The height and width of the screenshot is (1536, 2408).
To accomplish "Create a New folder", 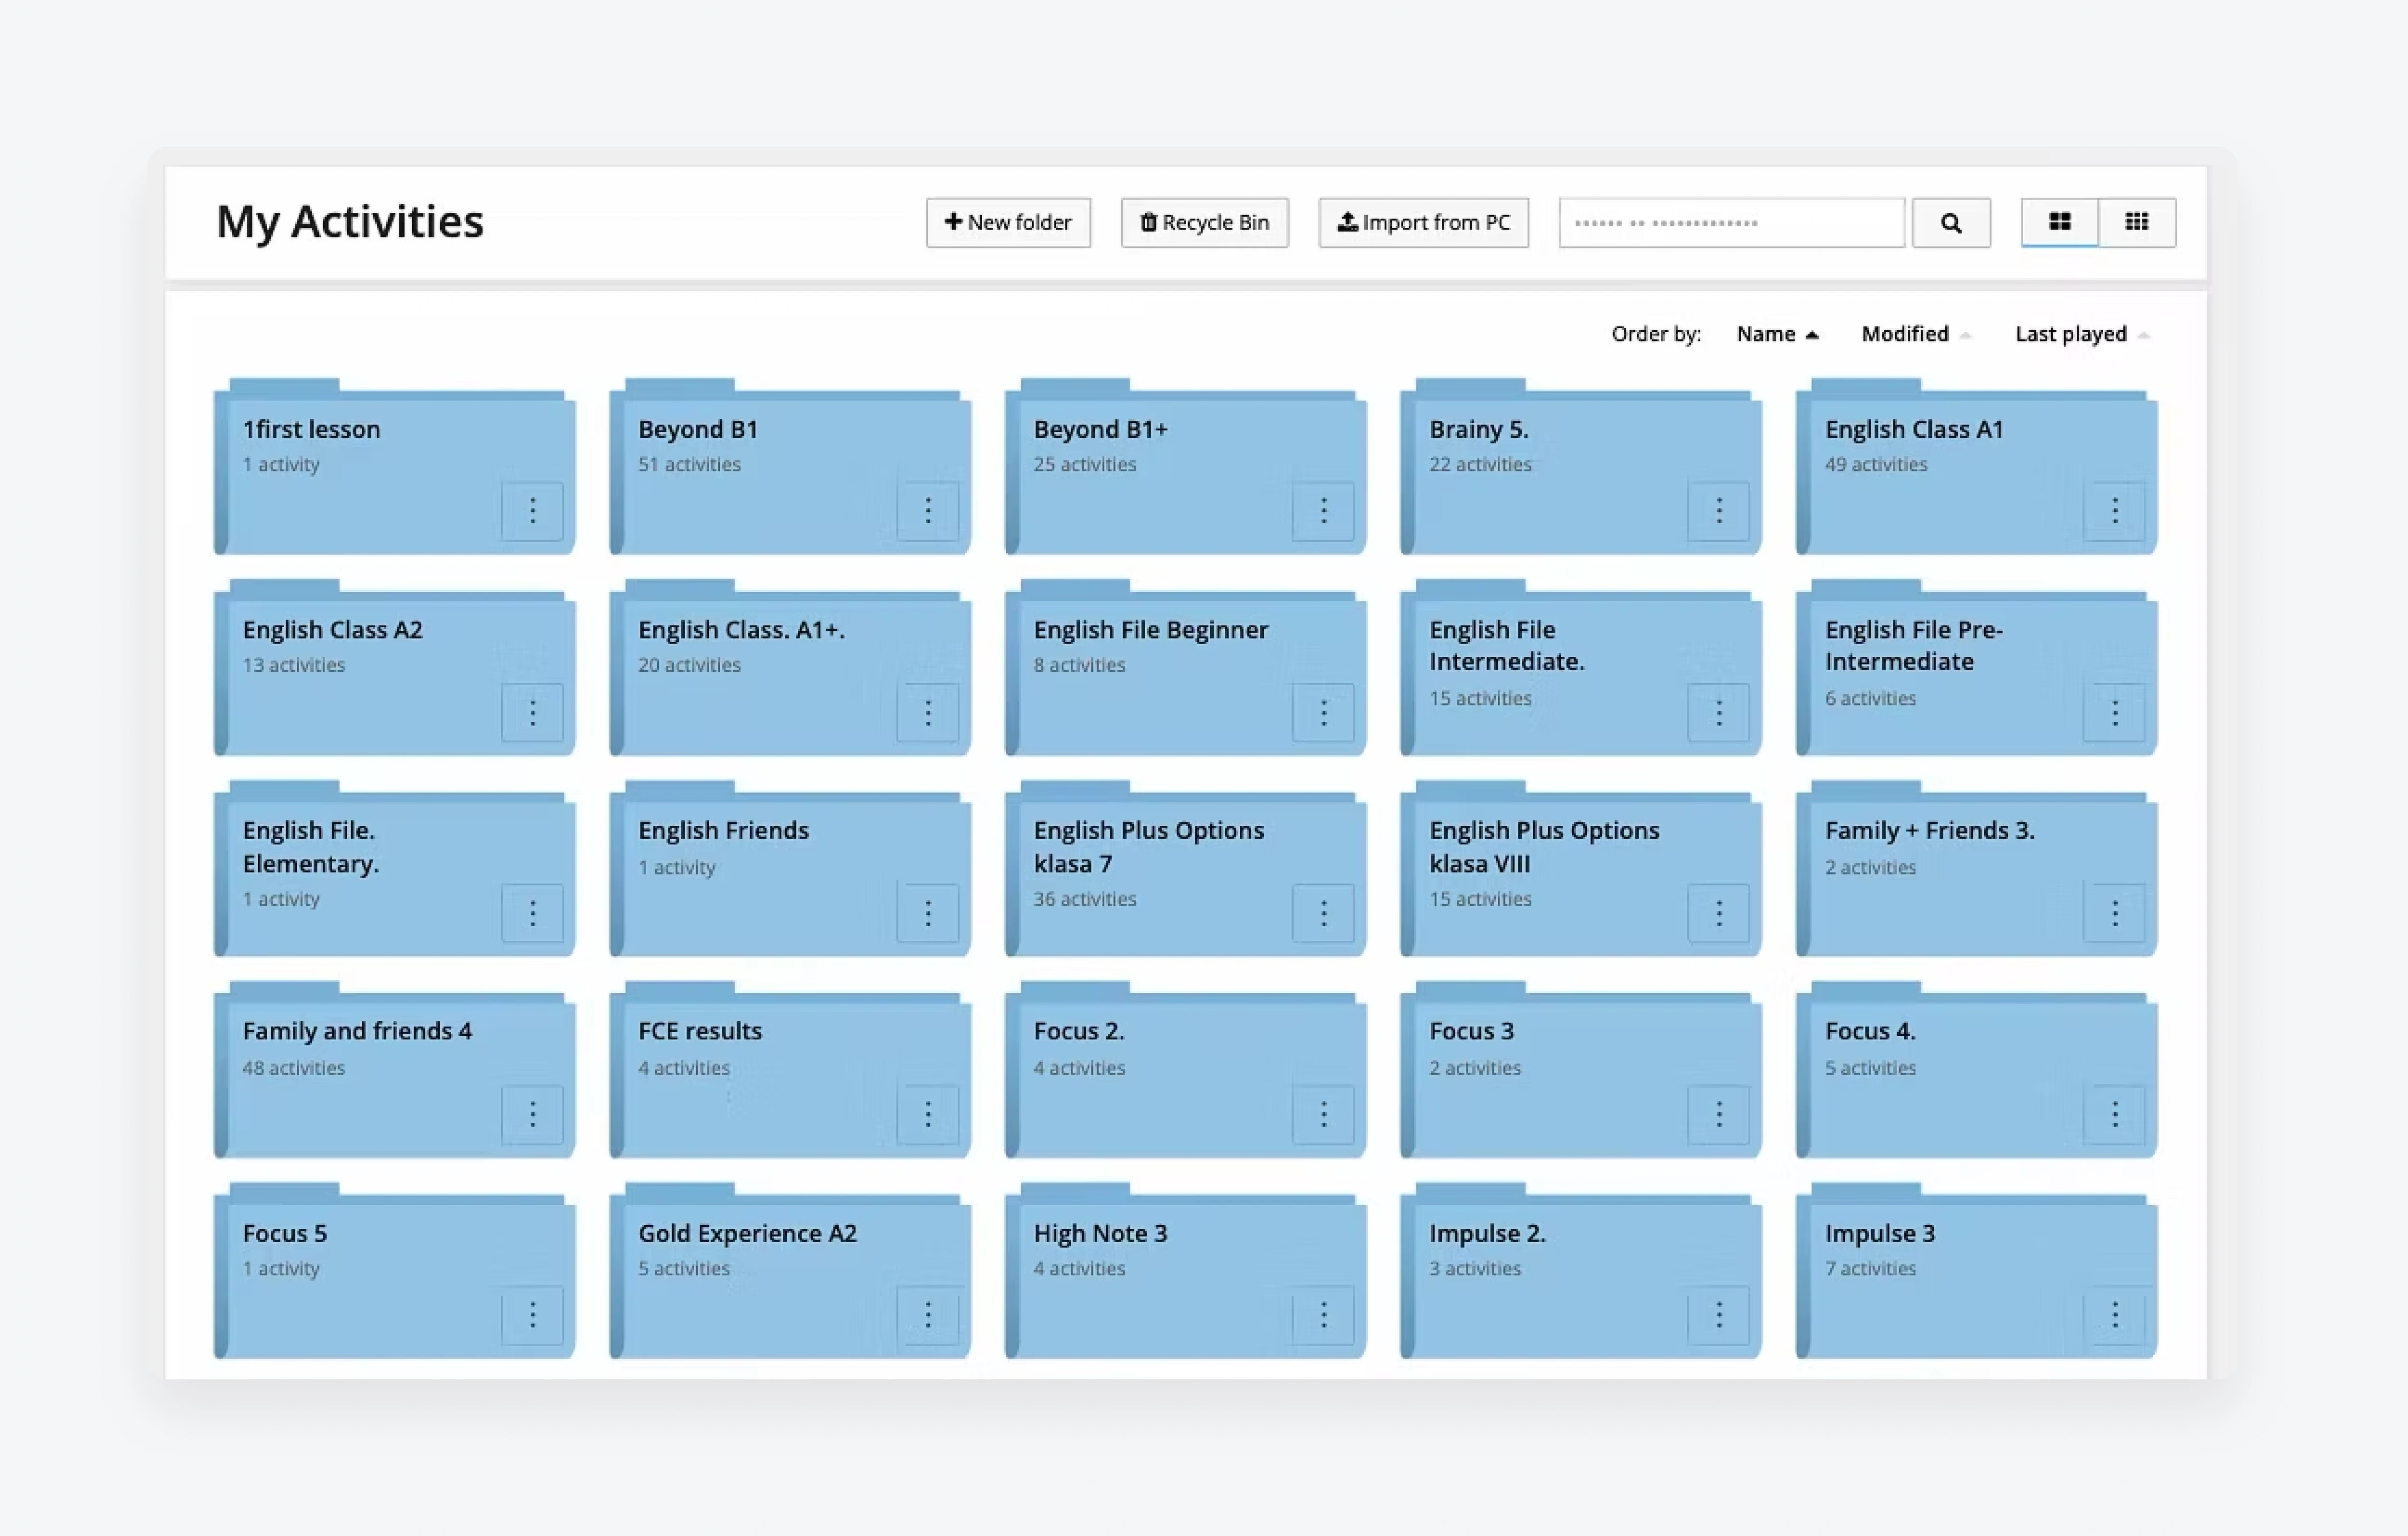I will coord(1008,222).
